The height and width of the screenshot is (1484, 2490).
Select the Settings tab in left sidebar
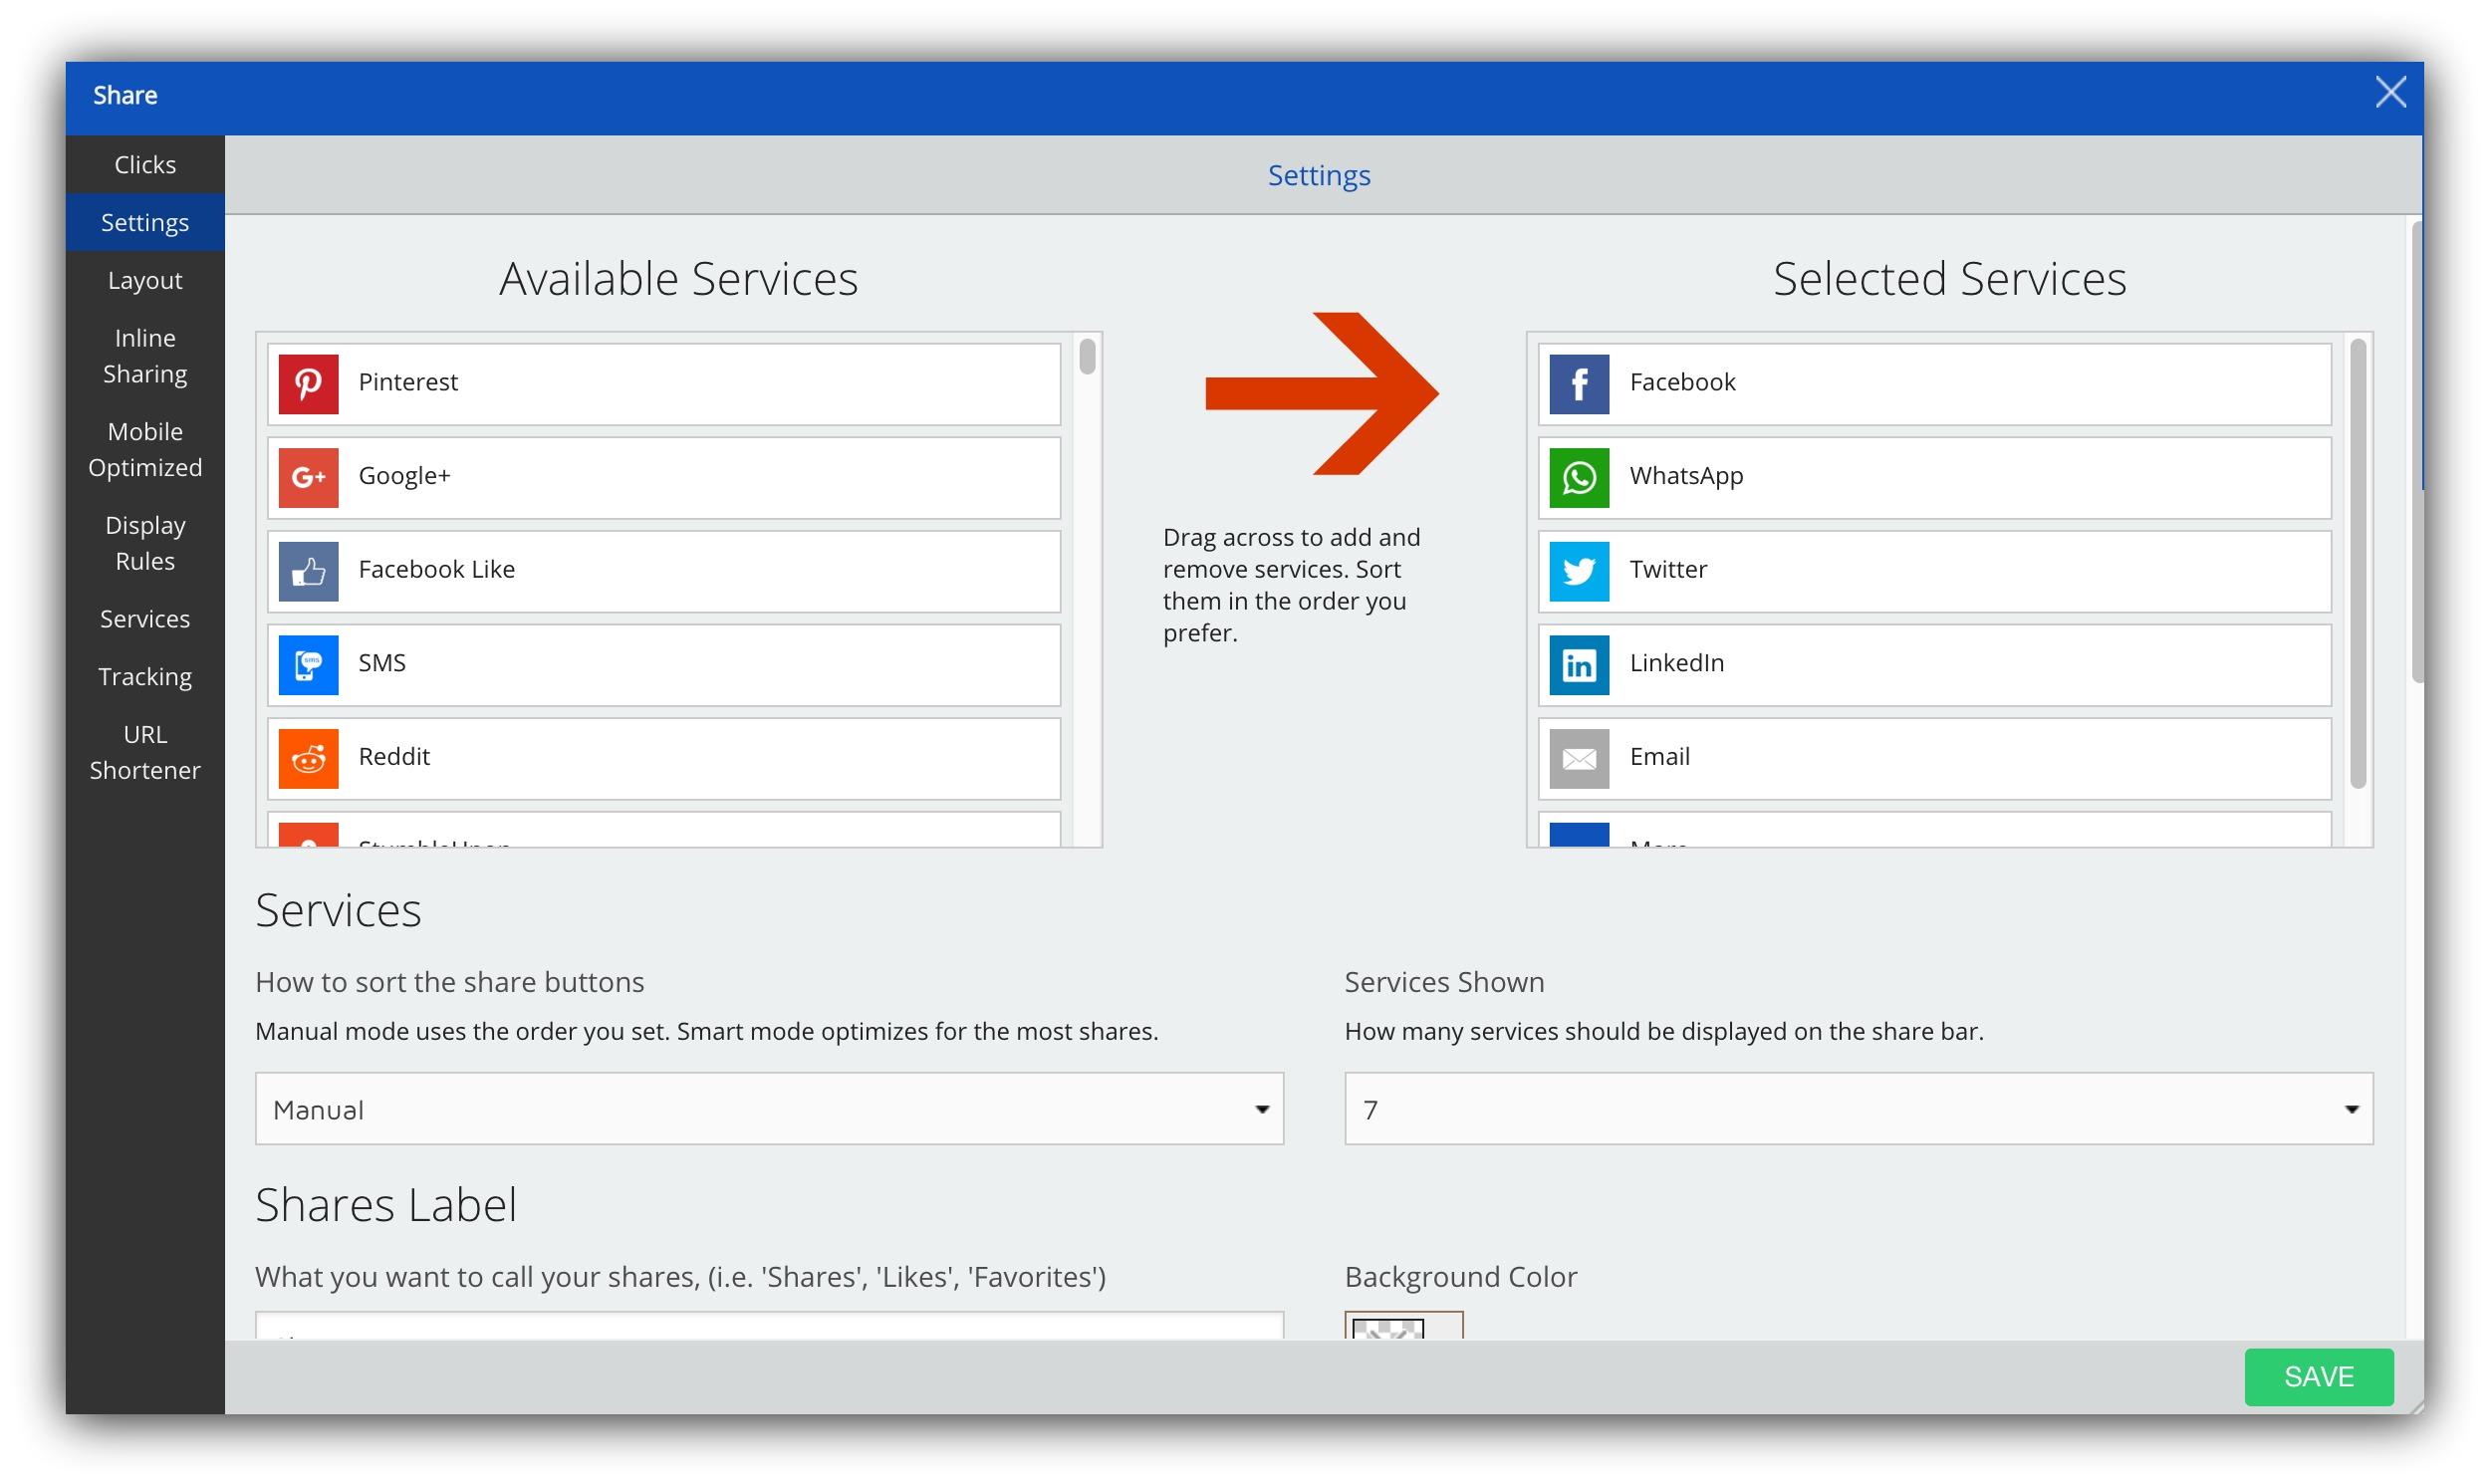click(143, 221)
